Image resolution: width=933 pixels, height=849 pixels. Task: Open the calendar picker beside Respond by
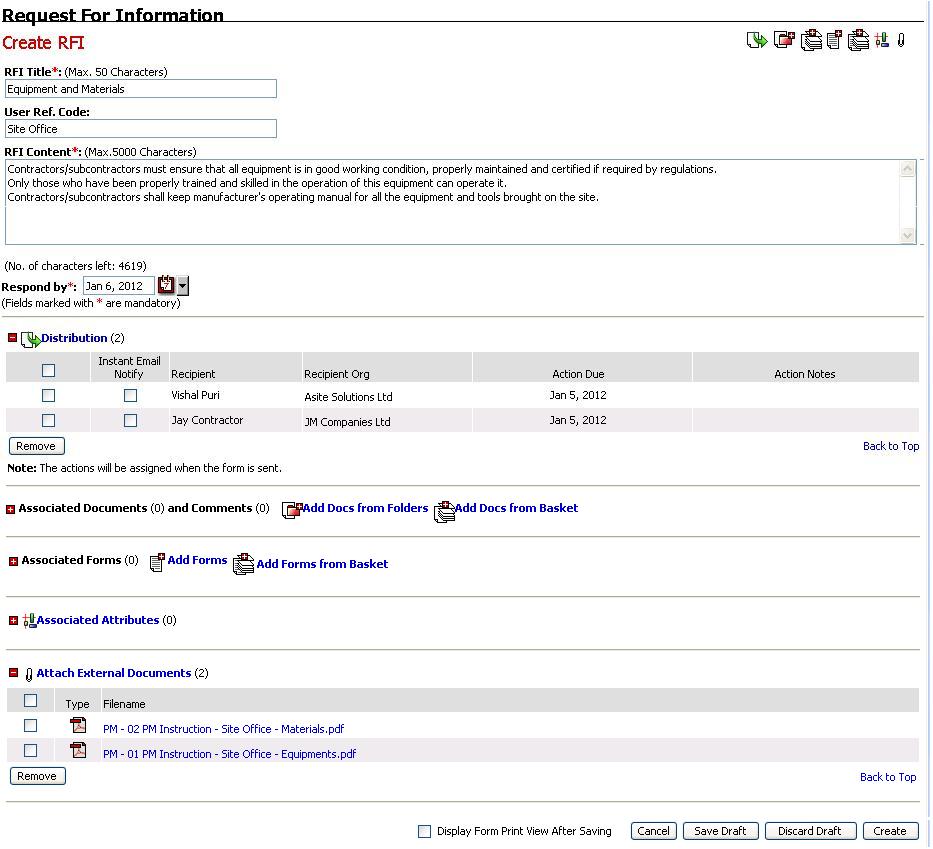click(166, 286)
